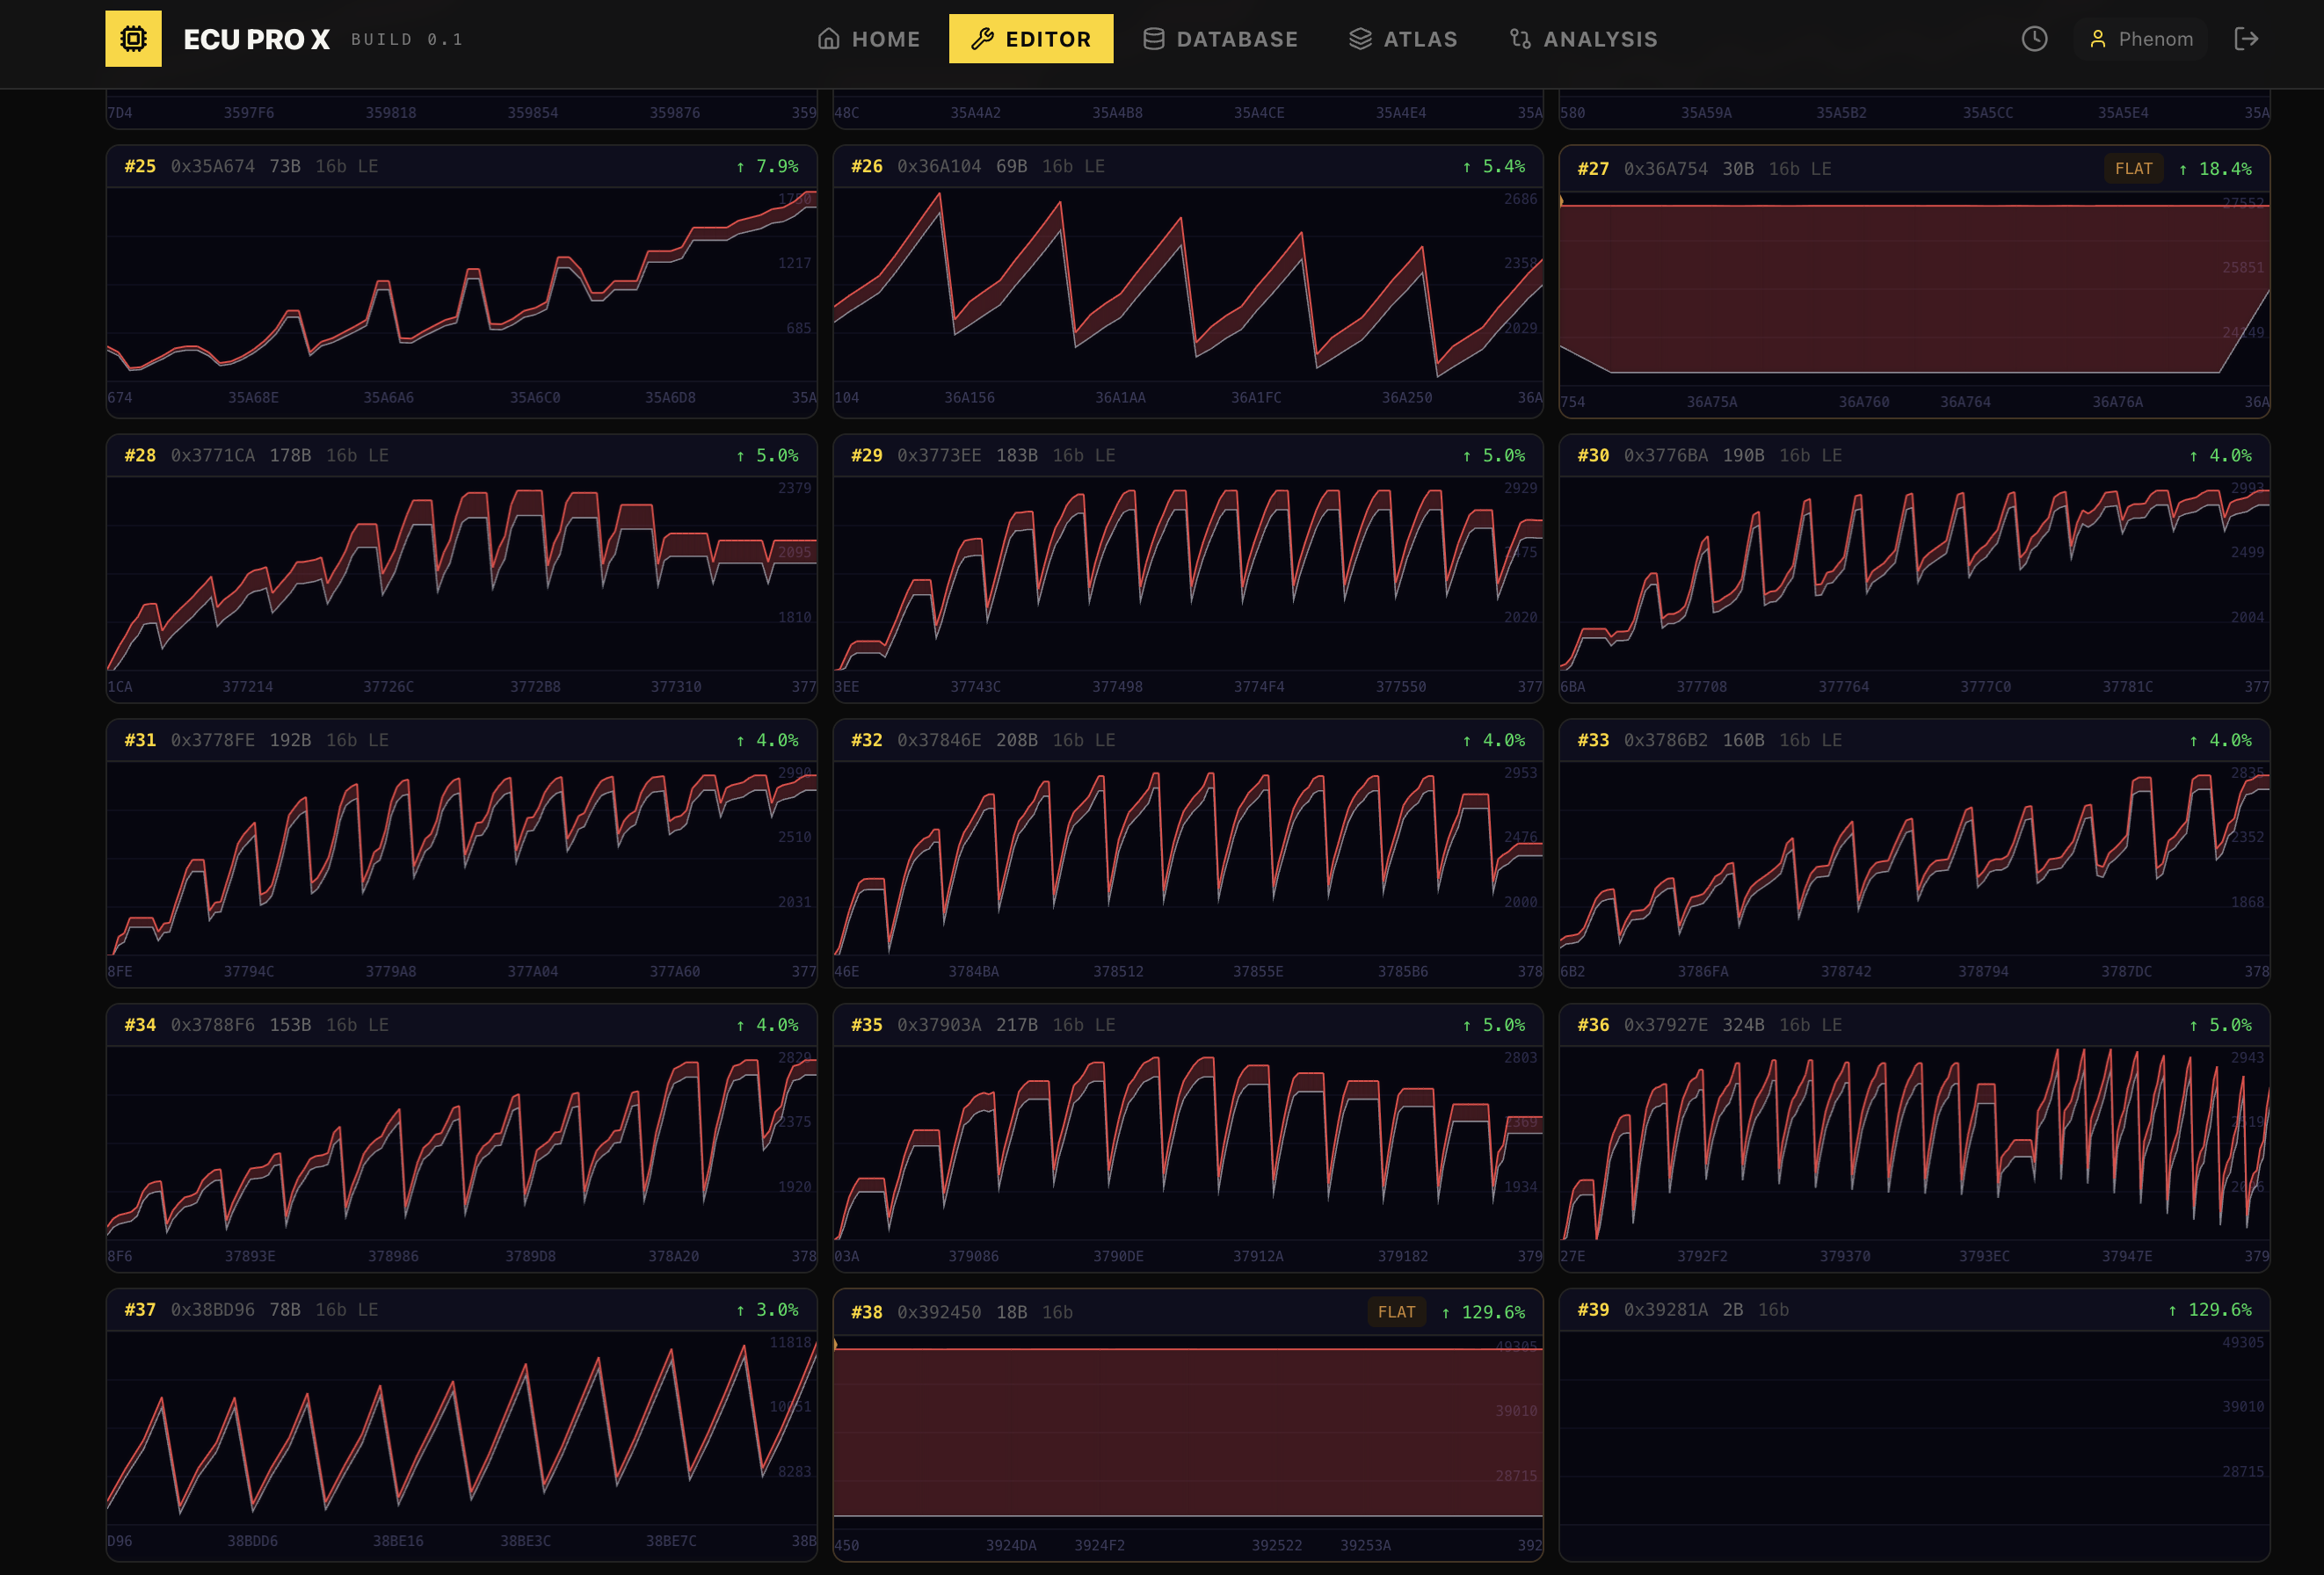
Task: Click the 129.6% change on map #39
Action: click(2209, 1310)
